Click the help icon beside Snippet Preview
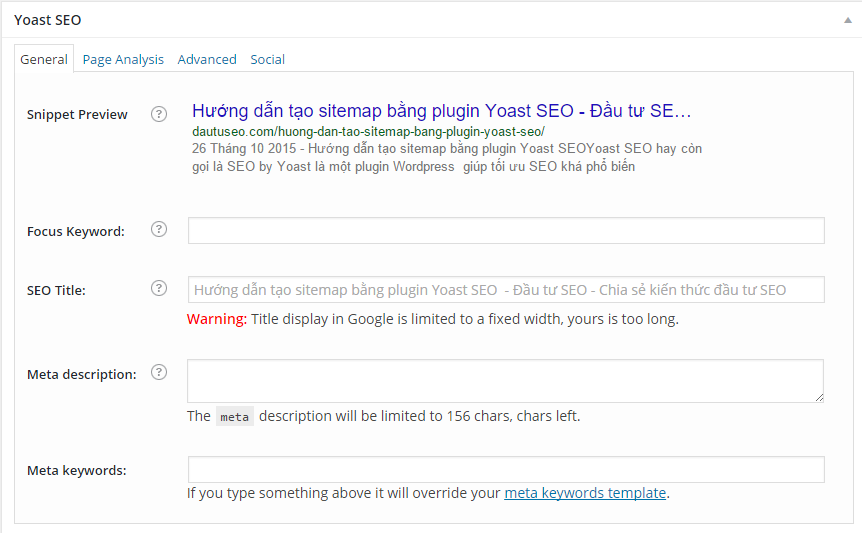862x533 pixels. pos(159,114)
